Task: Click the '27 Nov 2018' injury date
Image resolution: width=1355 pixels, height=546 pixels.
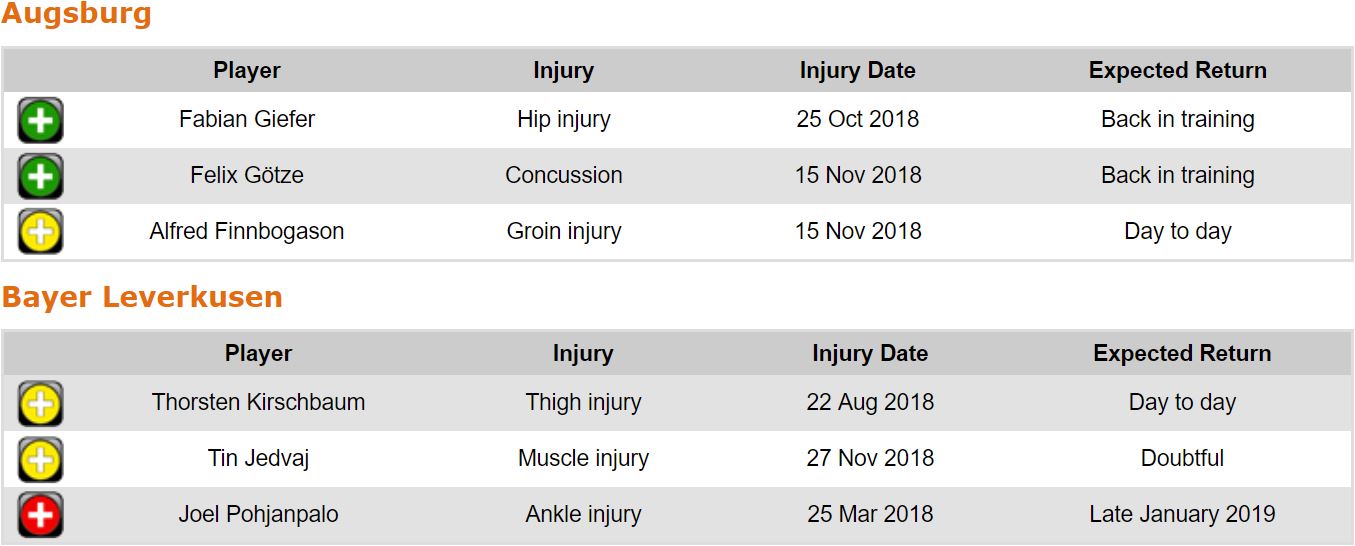Action: 870,459
